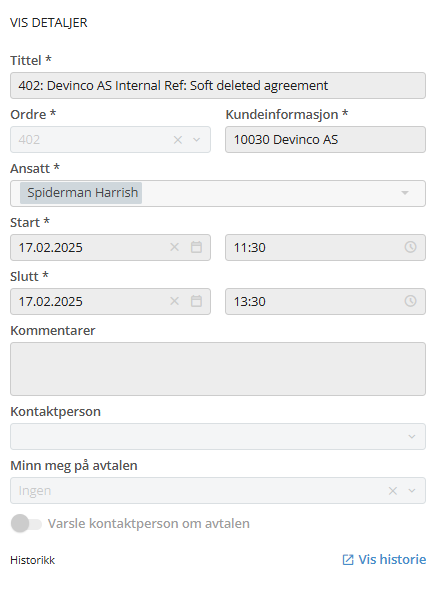This screenshot has height=613, width=431.
Task: Clear the Start date 17.02.2025
Action: coord(174,247)
